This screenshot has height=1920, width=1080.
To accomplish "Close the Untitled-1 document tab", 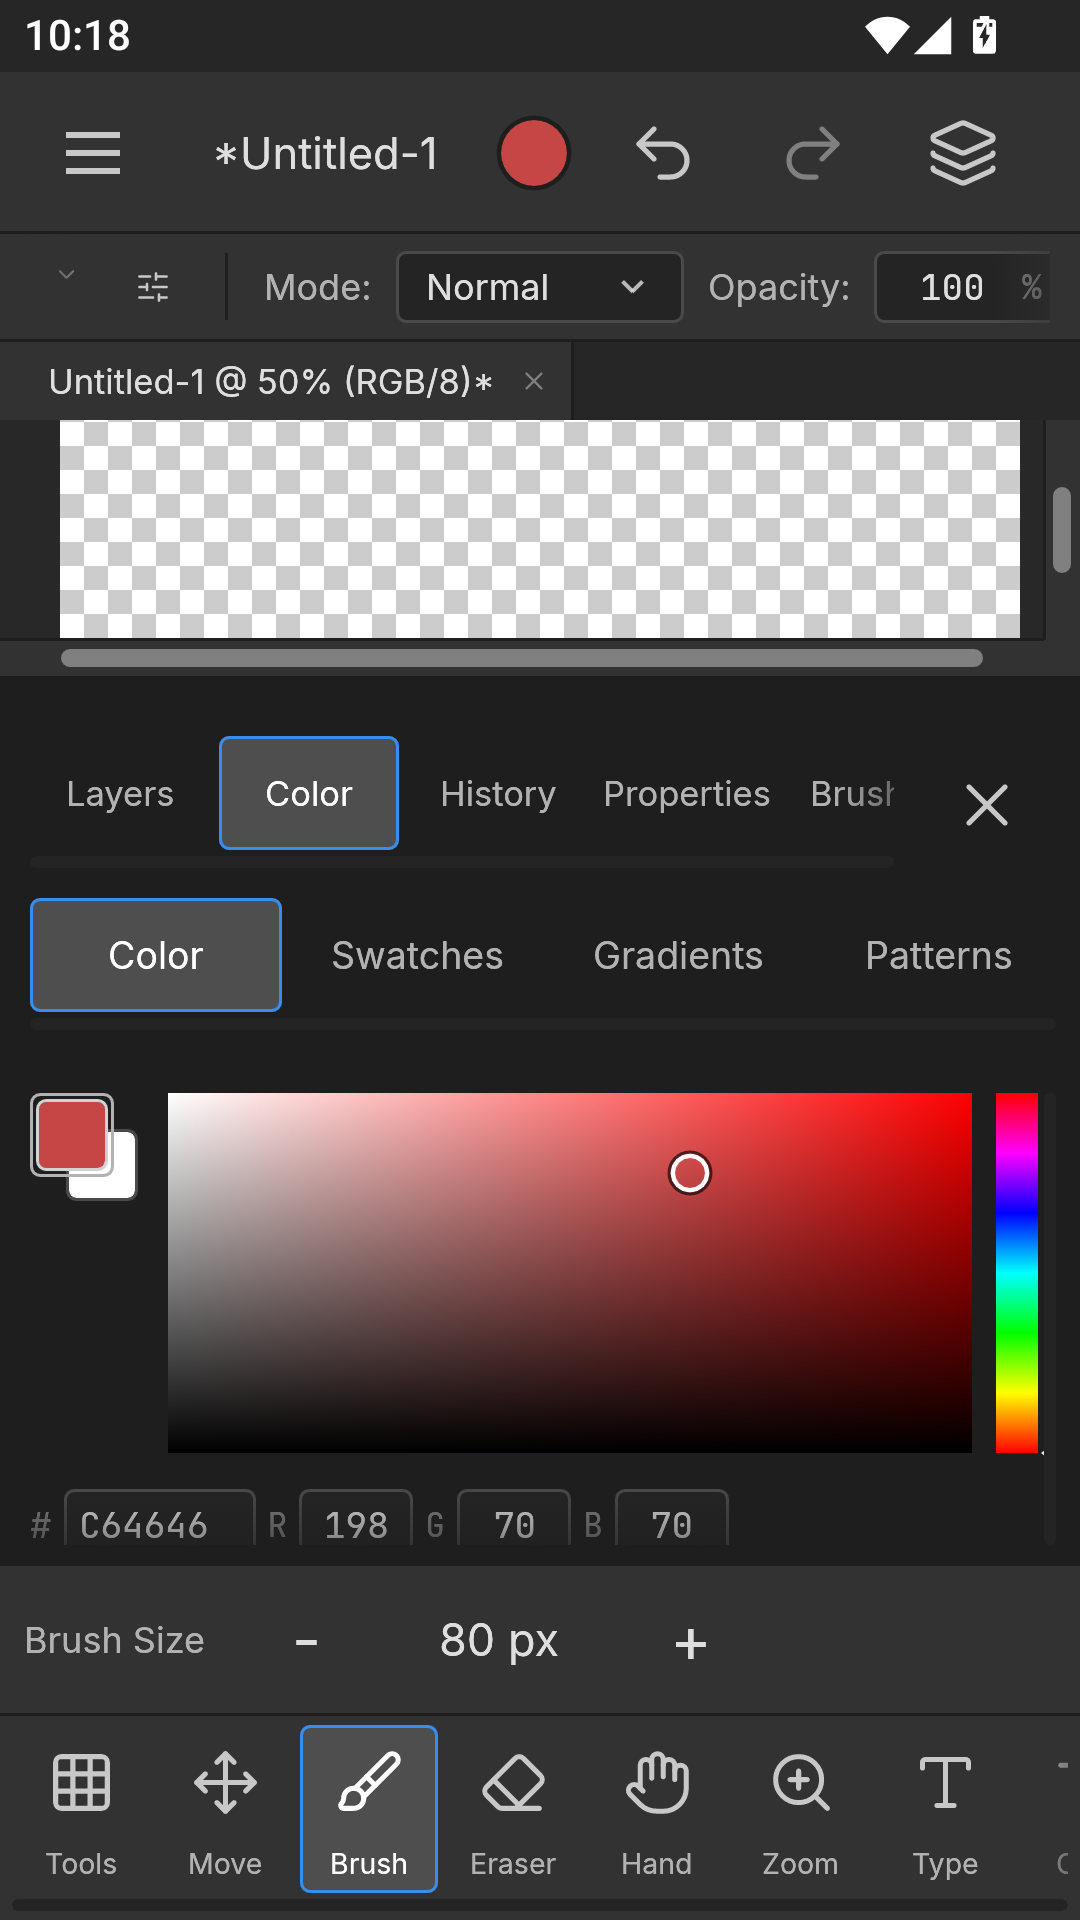I will coord(534,381).
